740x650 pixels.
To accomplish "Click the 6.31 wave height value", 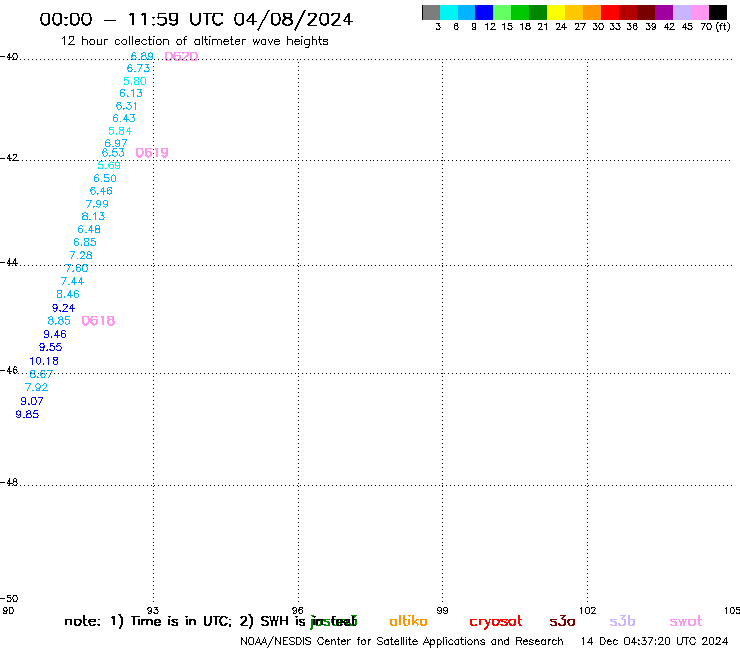I will (126, 106).
